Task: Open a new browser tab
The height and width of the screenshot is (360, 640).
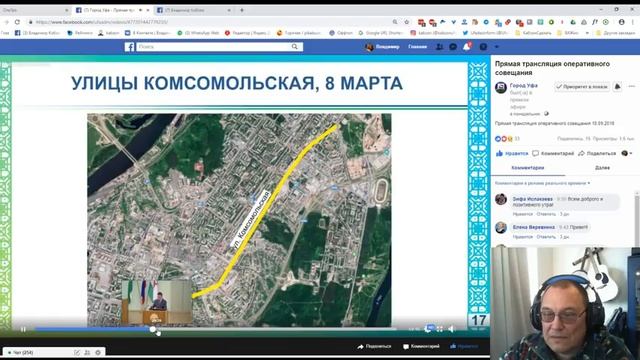Action: 242,10
